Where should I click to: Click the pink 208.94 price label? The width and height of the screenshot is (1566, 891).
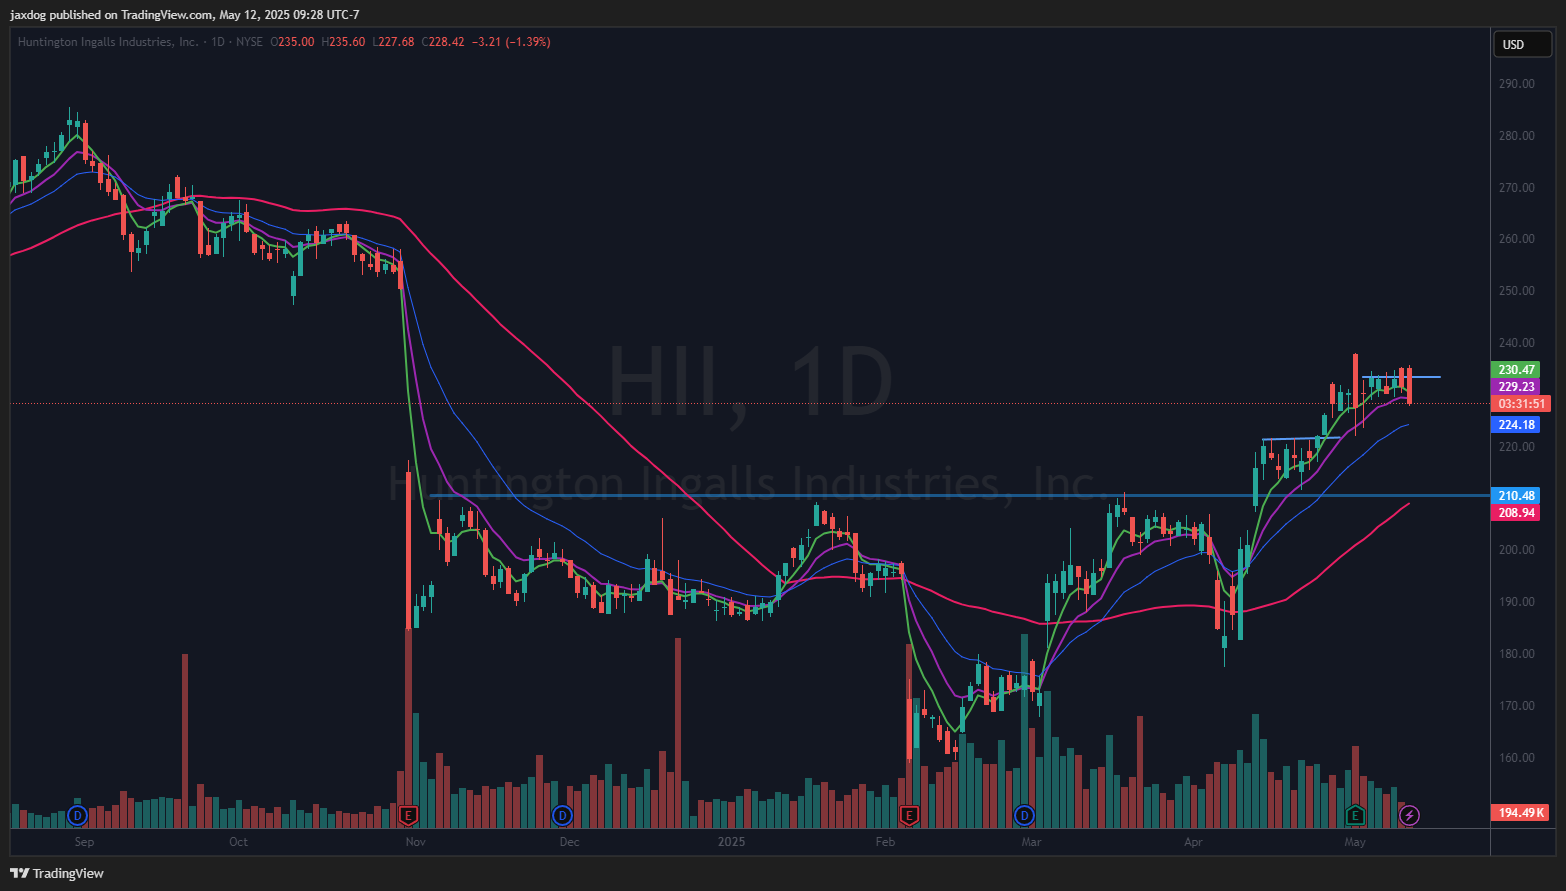click(1516, 513)
